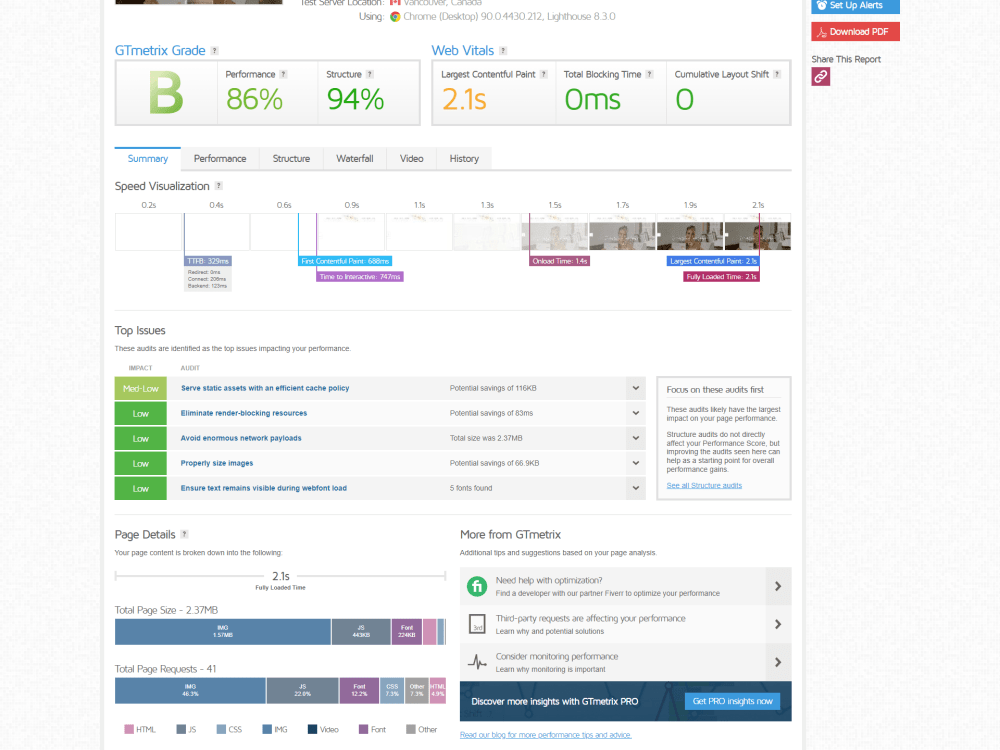Switch to the Structure tab
This screenshot has width=1000, height=750.
(x=291, y=159)
